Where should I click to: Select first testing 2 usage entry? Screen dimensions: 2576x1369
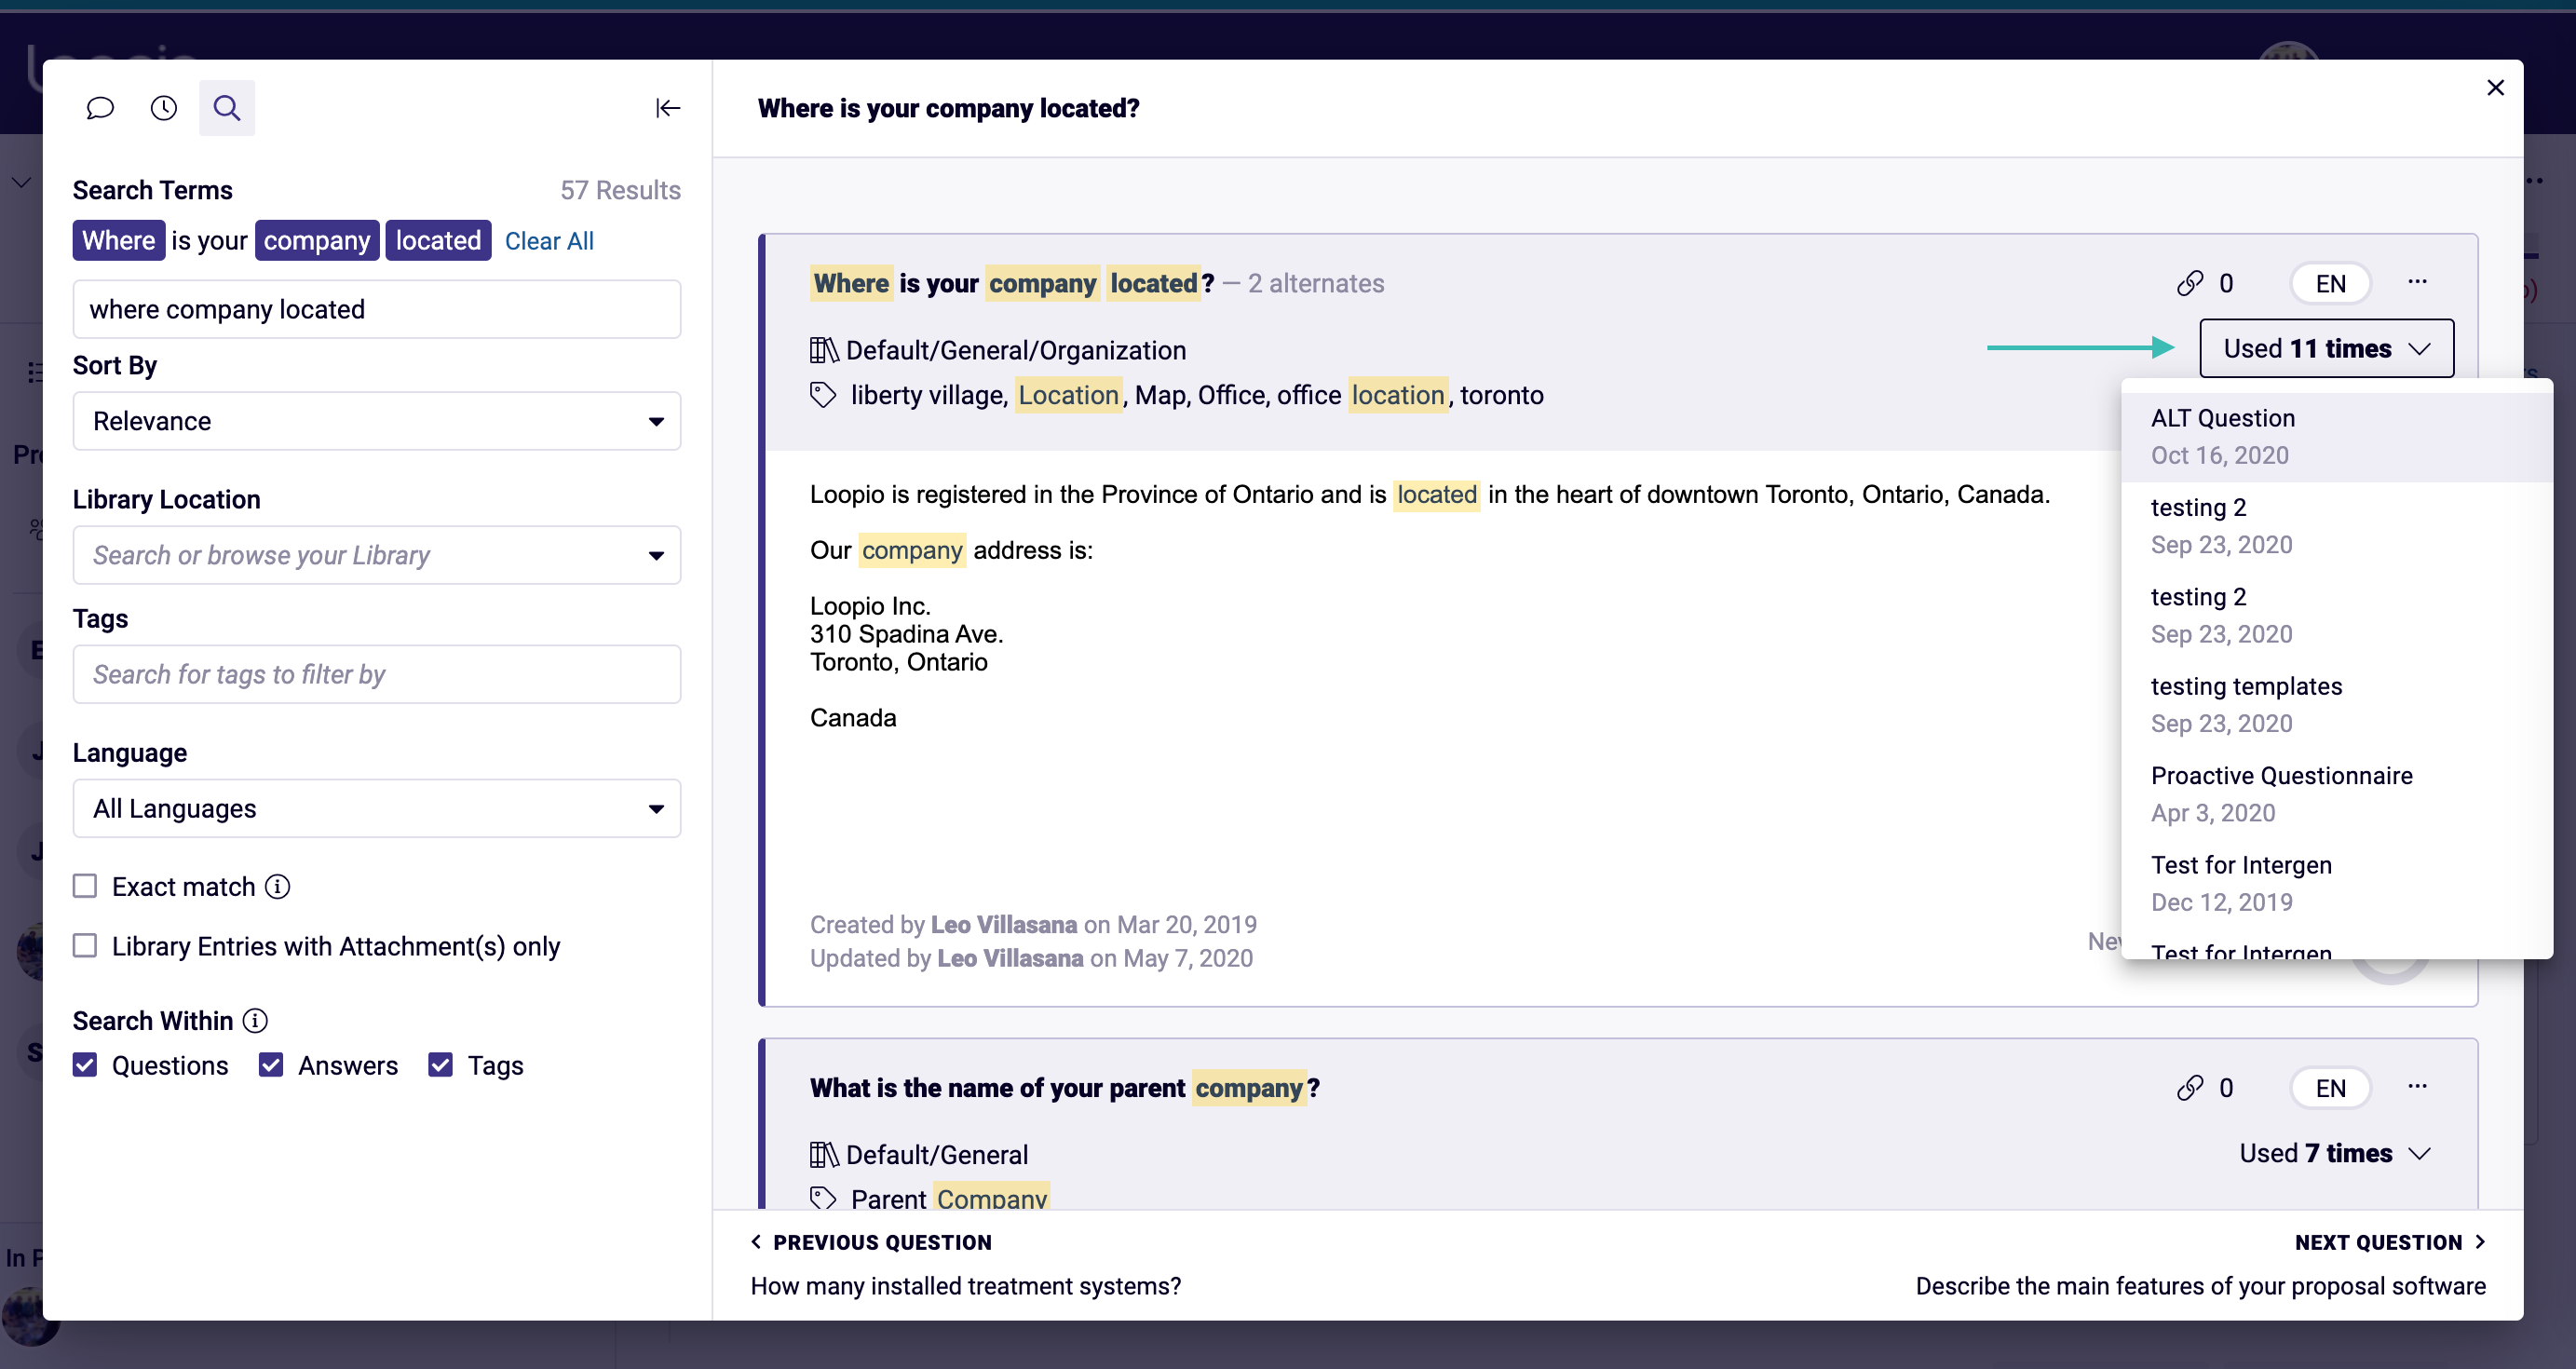coord(2336,526)
